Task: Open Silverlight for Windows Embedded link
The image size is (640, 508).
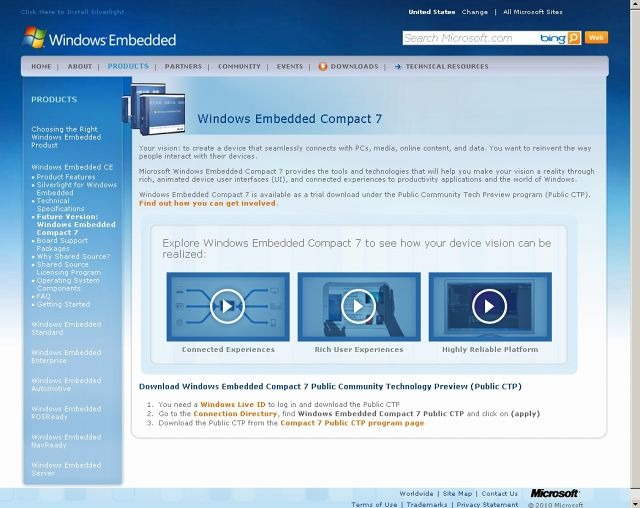Action: tap(77, 189)
